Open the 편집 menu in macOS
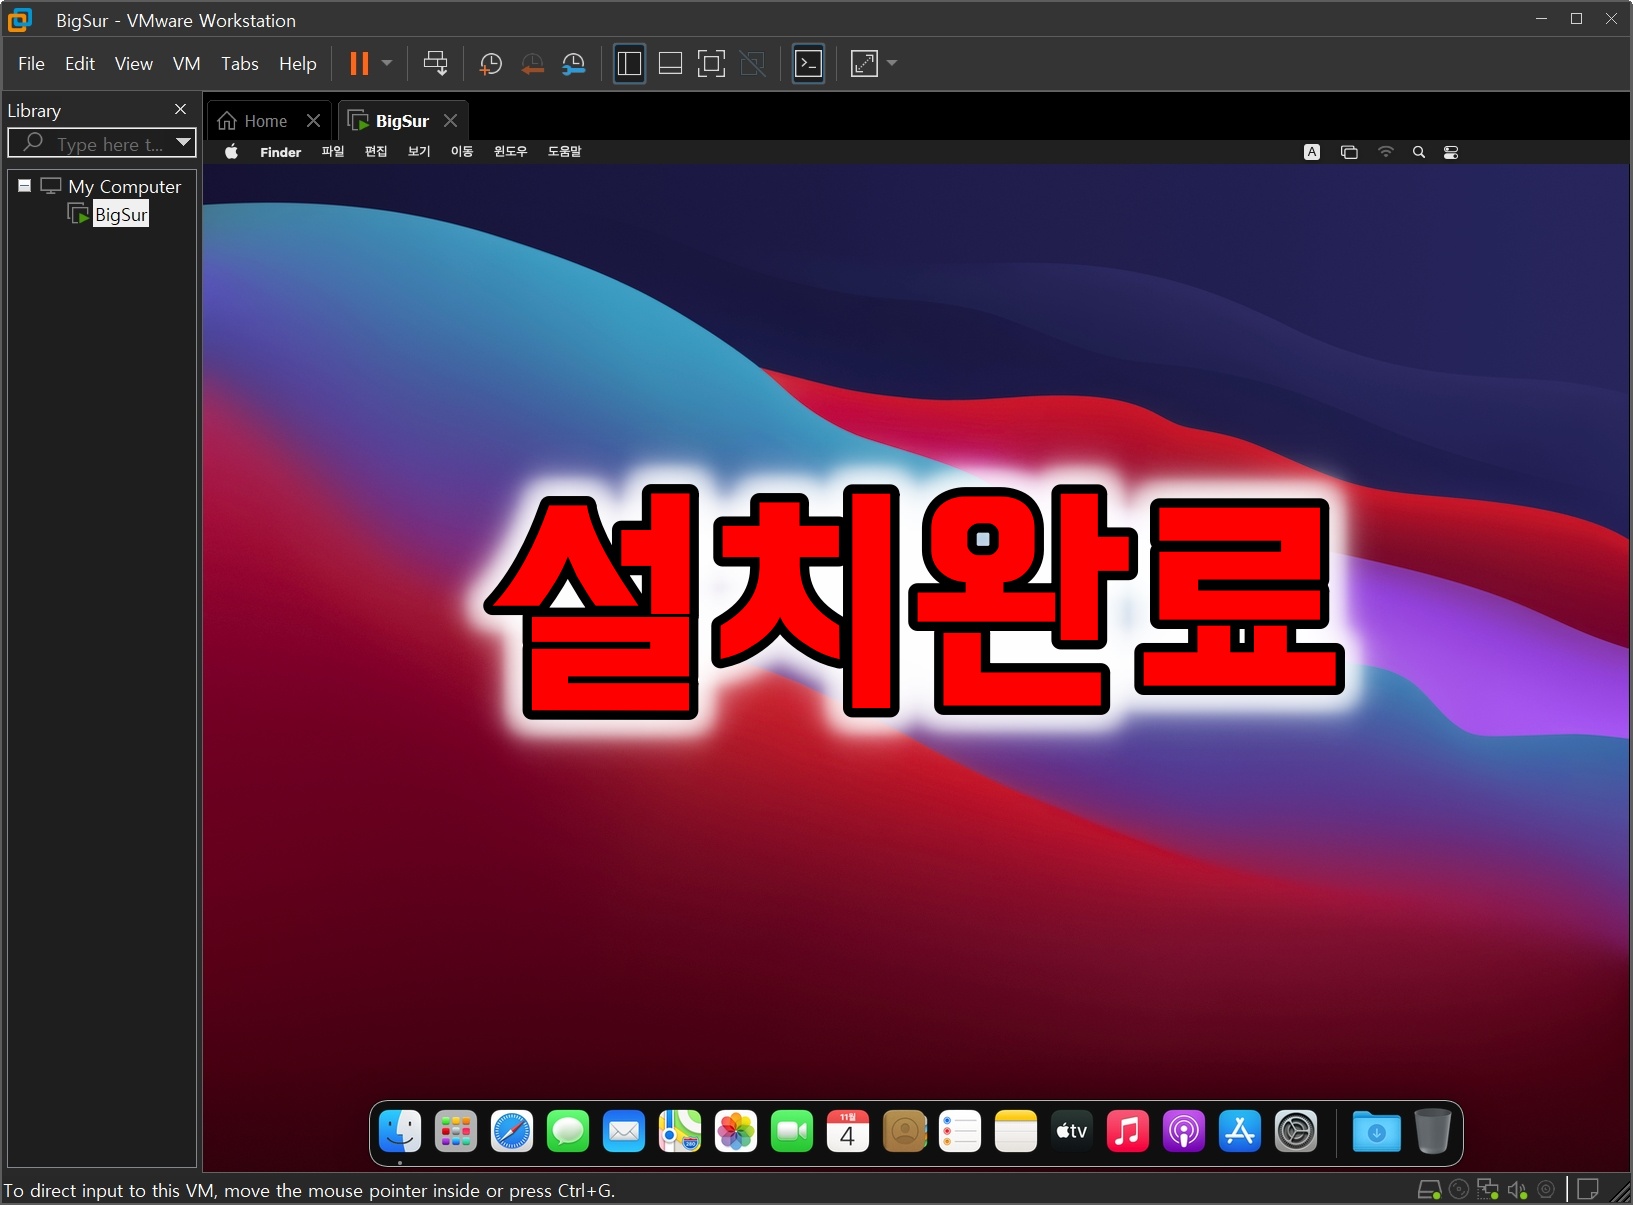1633x1205 pixels. 376,152
